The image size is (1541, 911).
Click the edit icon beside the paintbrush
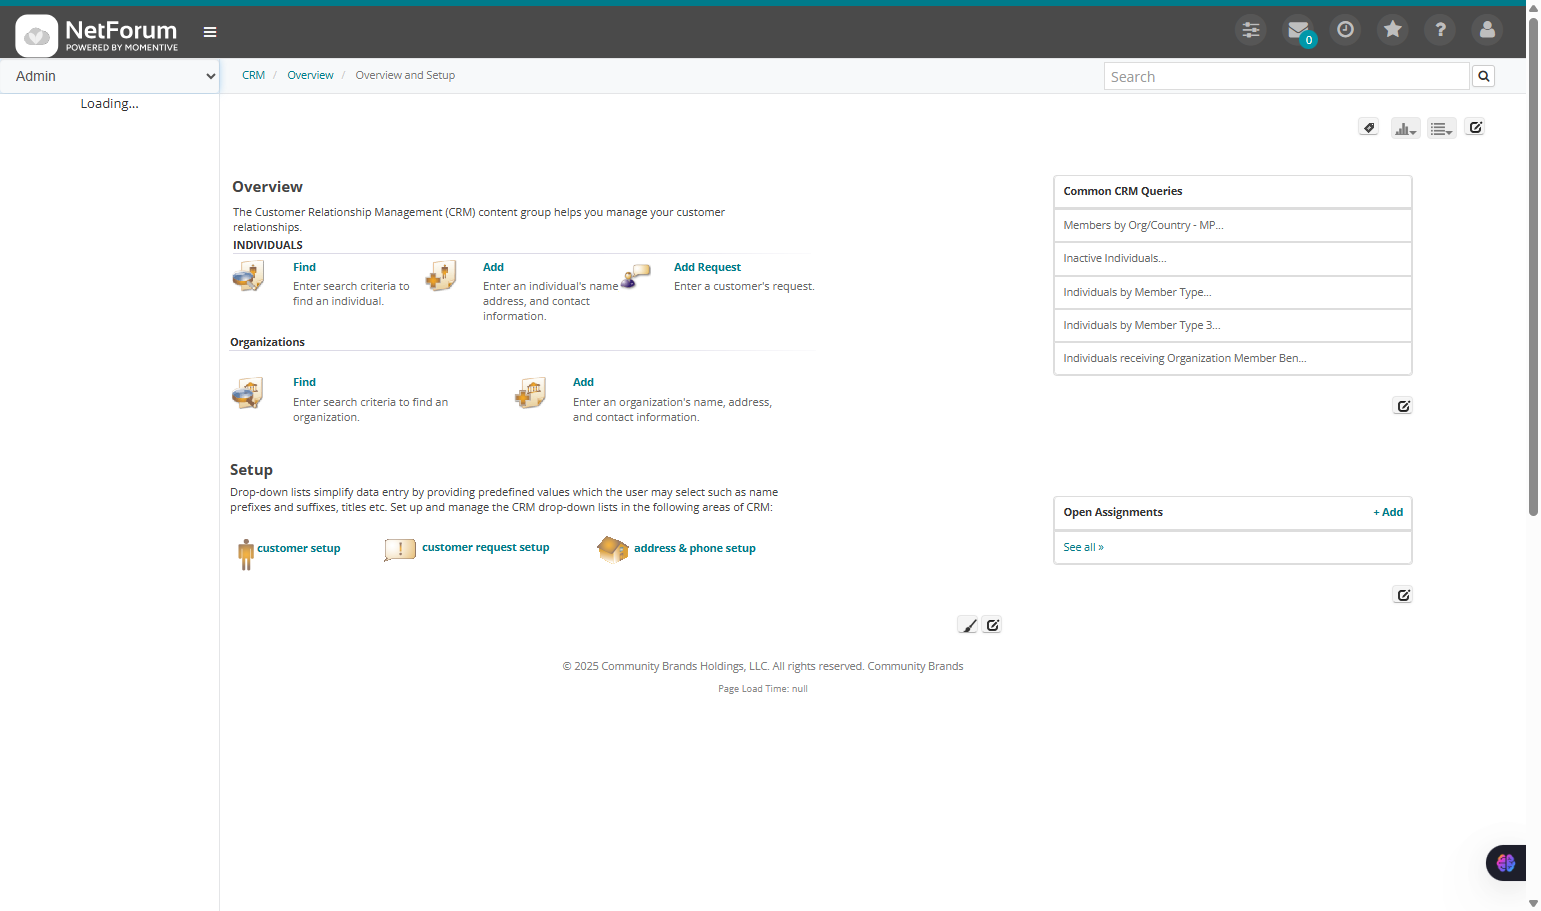(x=992, y=625)
